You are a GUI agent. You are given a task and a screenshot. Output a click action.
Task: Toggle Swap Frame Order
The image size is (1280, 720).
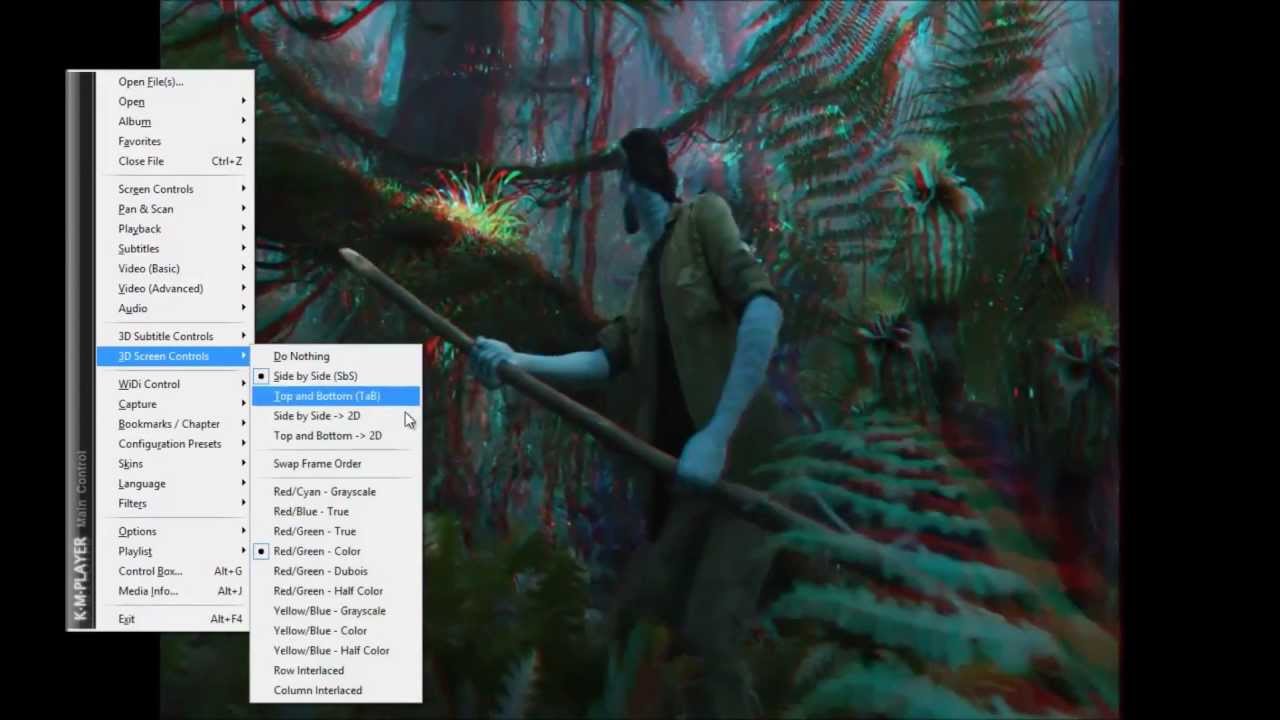[335, 464]
